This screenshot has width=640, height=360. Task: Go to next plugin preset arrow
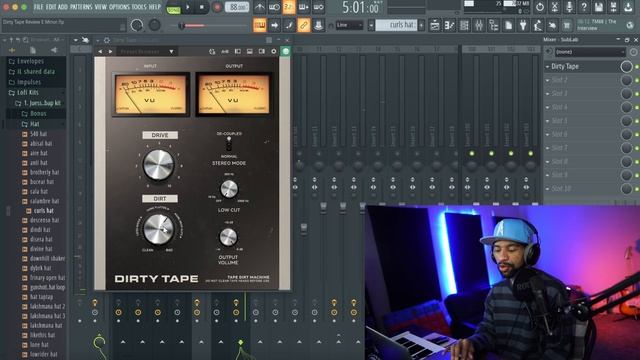point(110,52)
